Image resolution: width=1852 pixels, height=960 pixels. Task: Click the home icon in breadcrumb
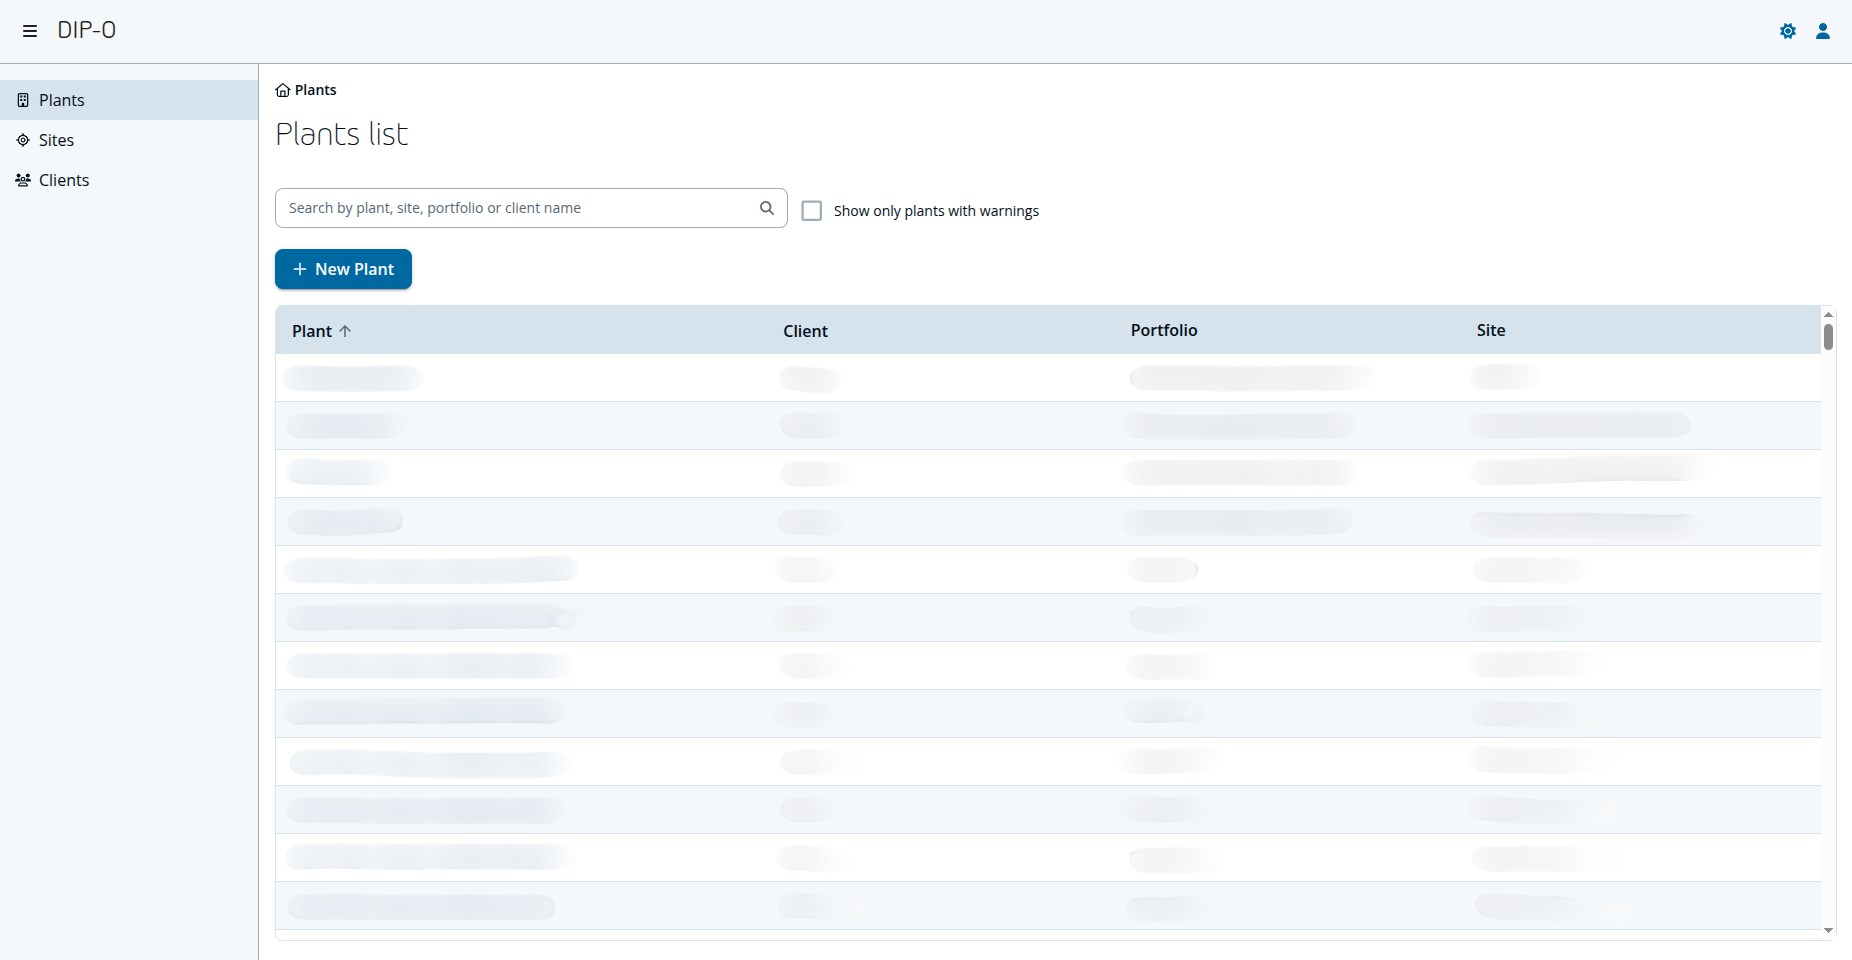tap(283, 90)
